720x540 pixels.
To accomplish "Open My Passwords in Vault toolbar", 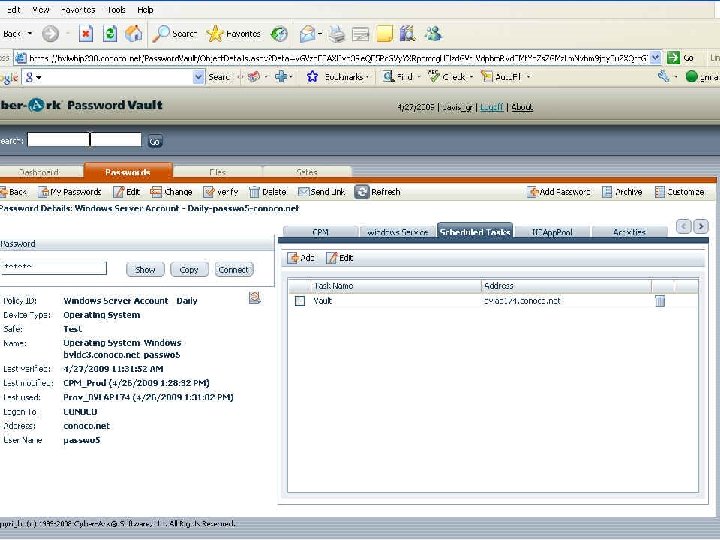I will (x=70, y=192).
